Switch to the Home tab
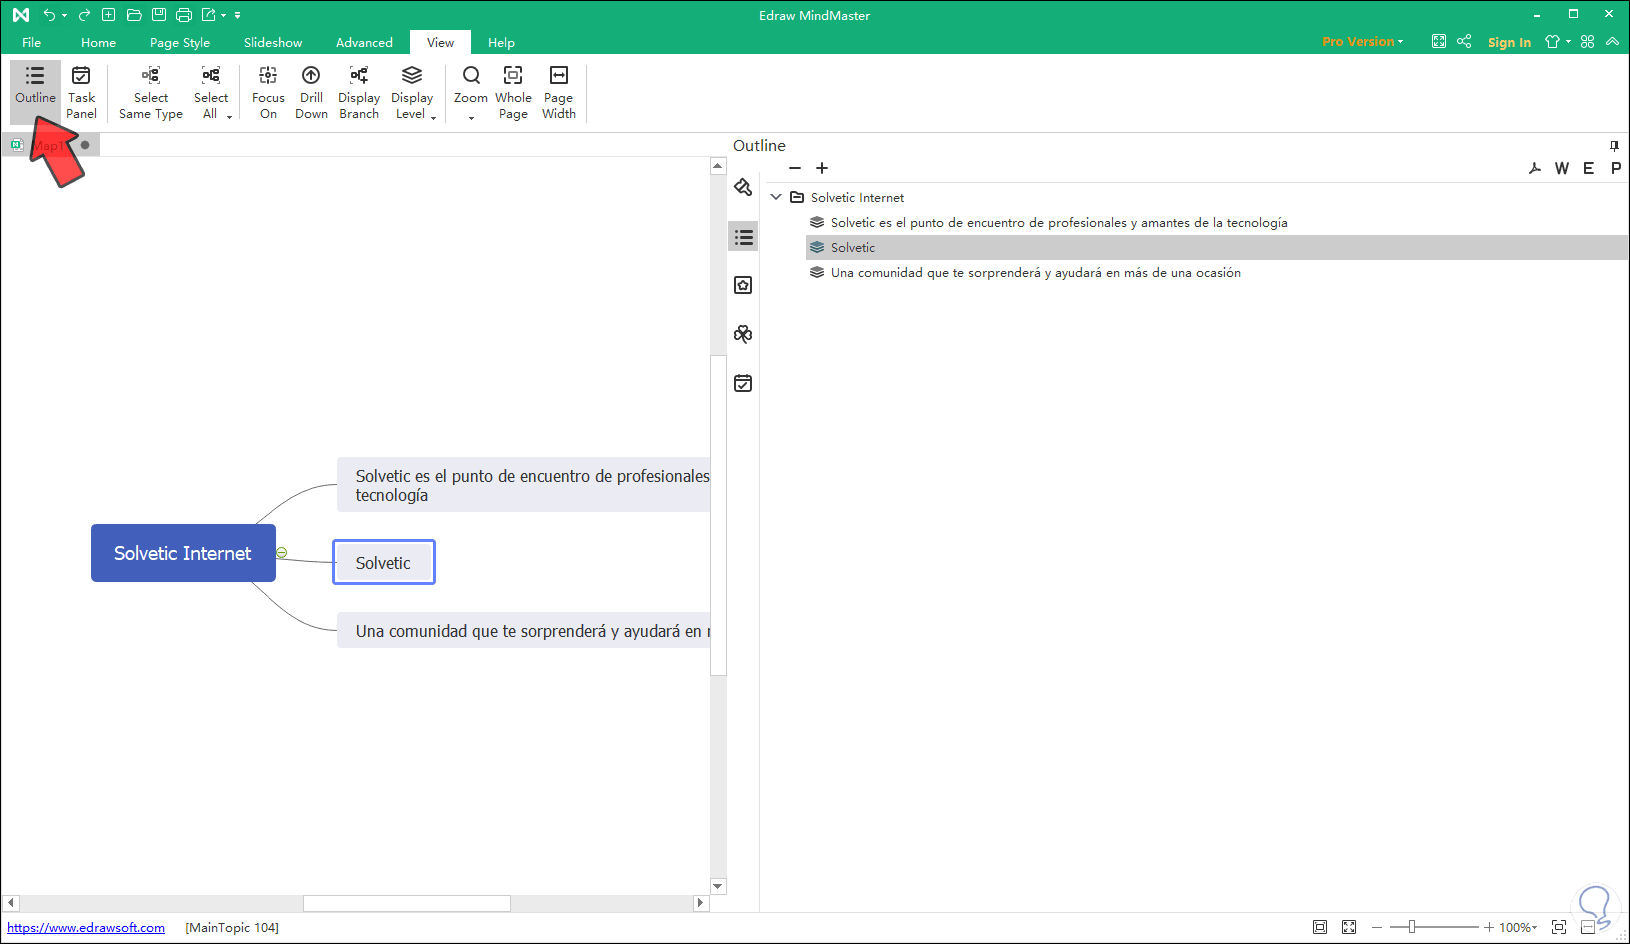Image resolution: width=1630 pixels, height=944 pixels. pyautogui.click(x=98, y=42)
